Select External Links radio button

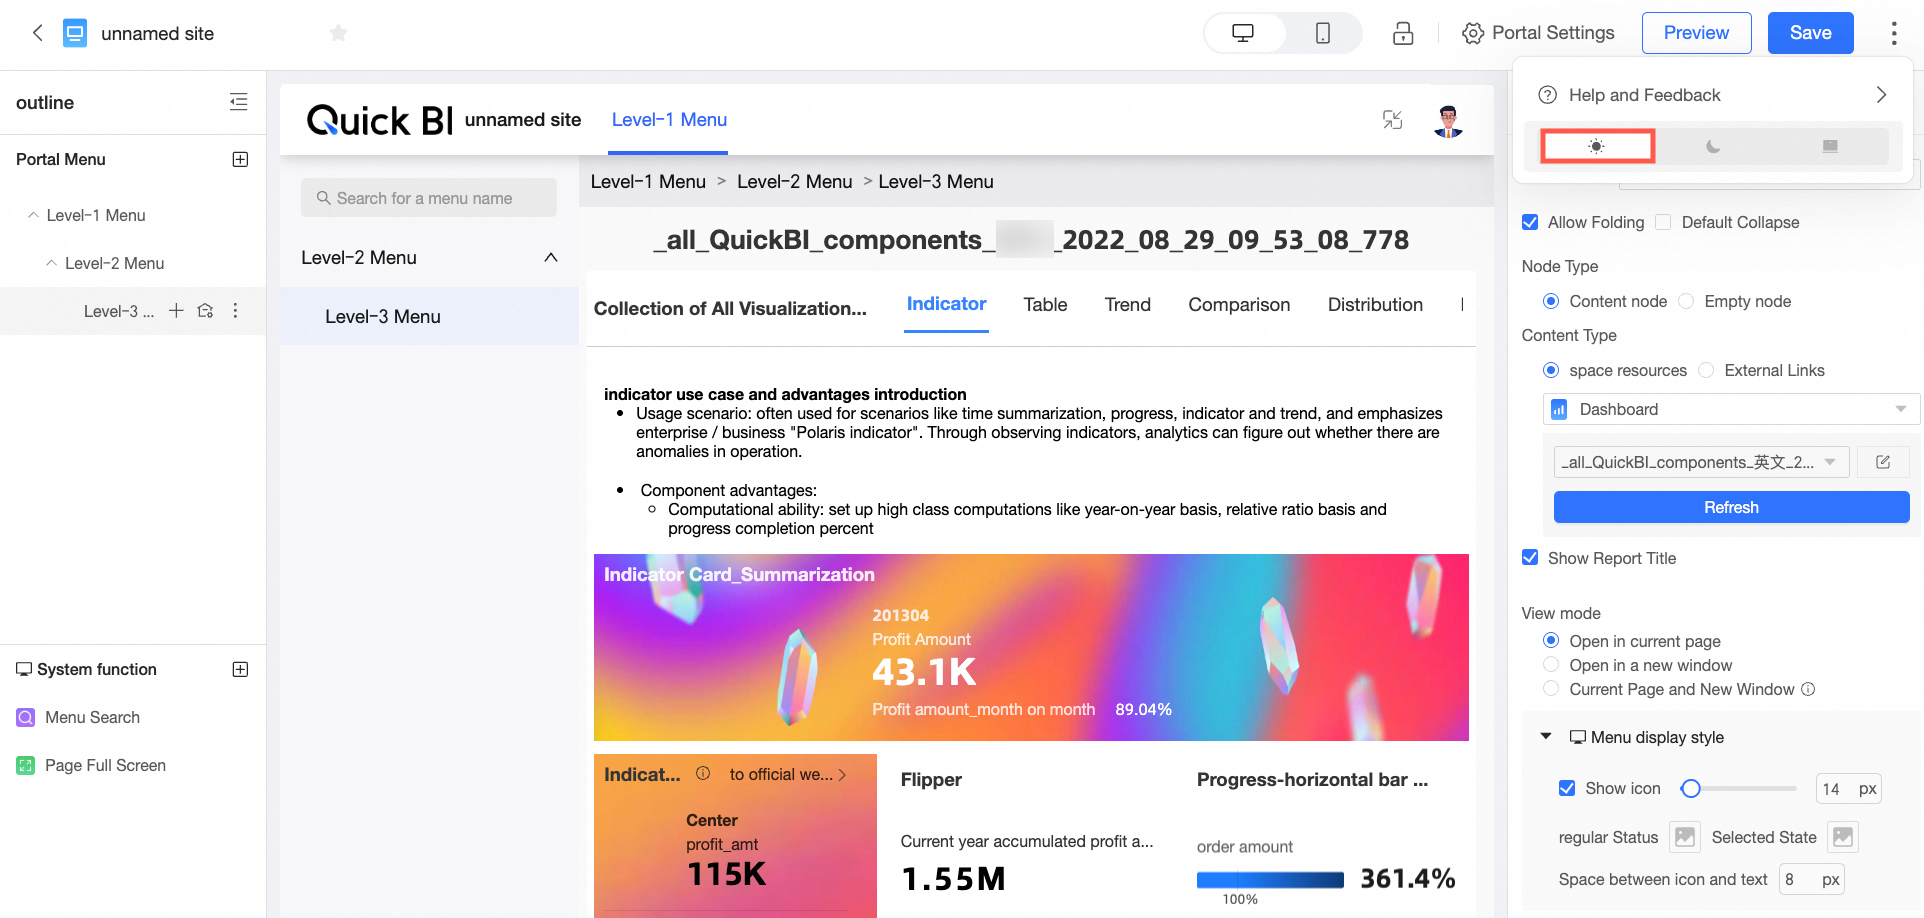click(x=1706, y=370)
